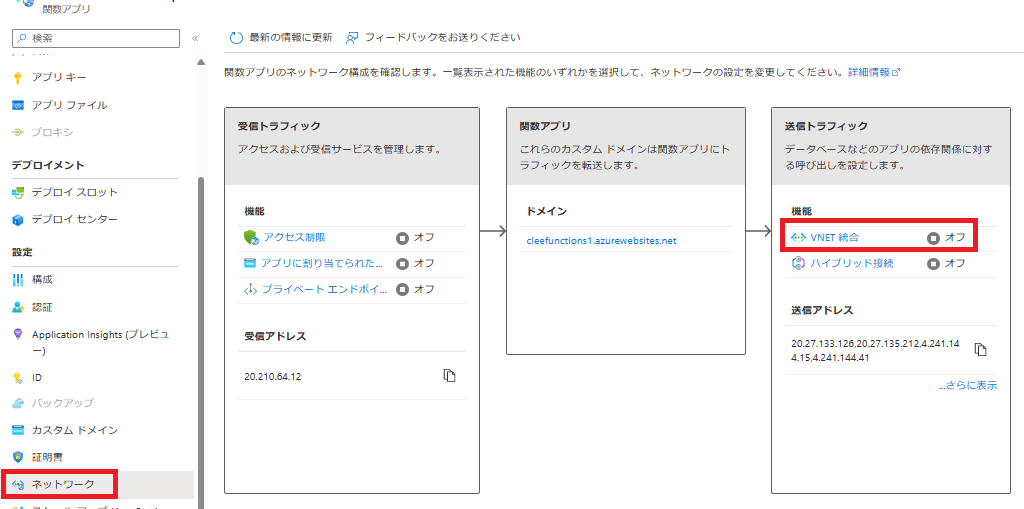Open 構成 menu item

tap(42, 280)
